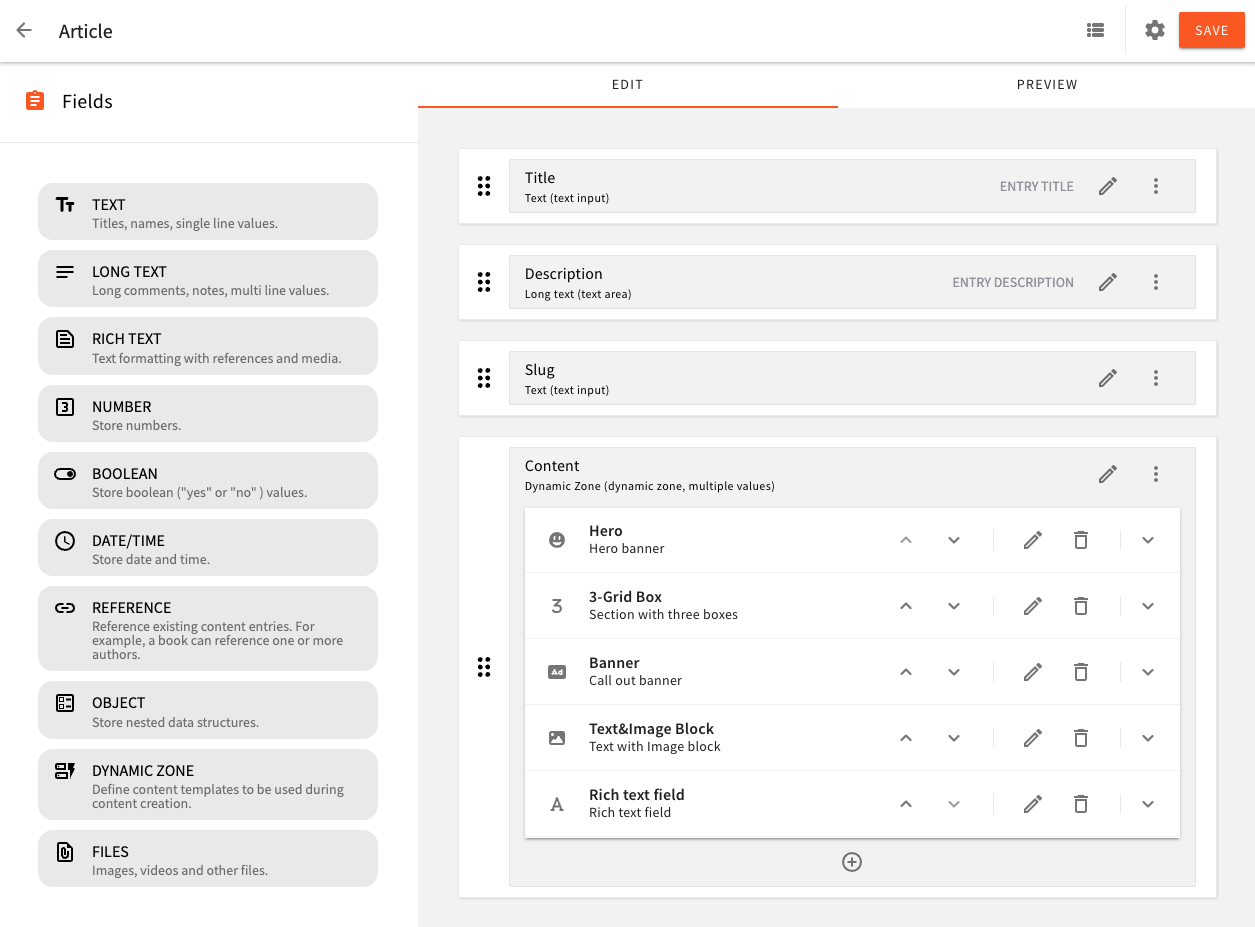Expand the Rich text field template details
Image resolution: width=1255 pixels, height=927 pixels.
[1147, 804]
